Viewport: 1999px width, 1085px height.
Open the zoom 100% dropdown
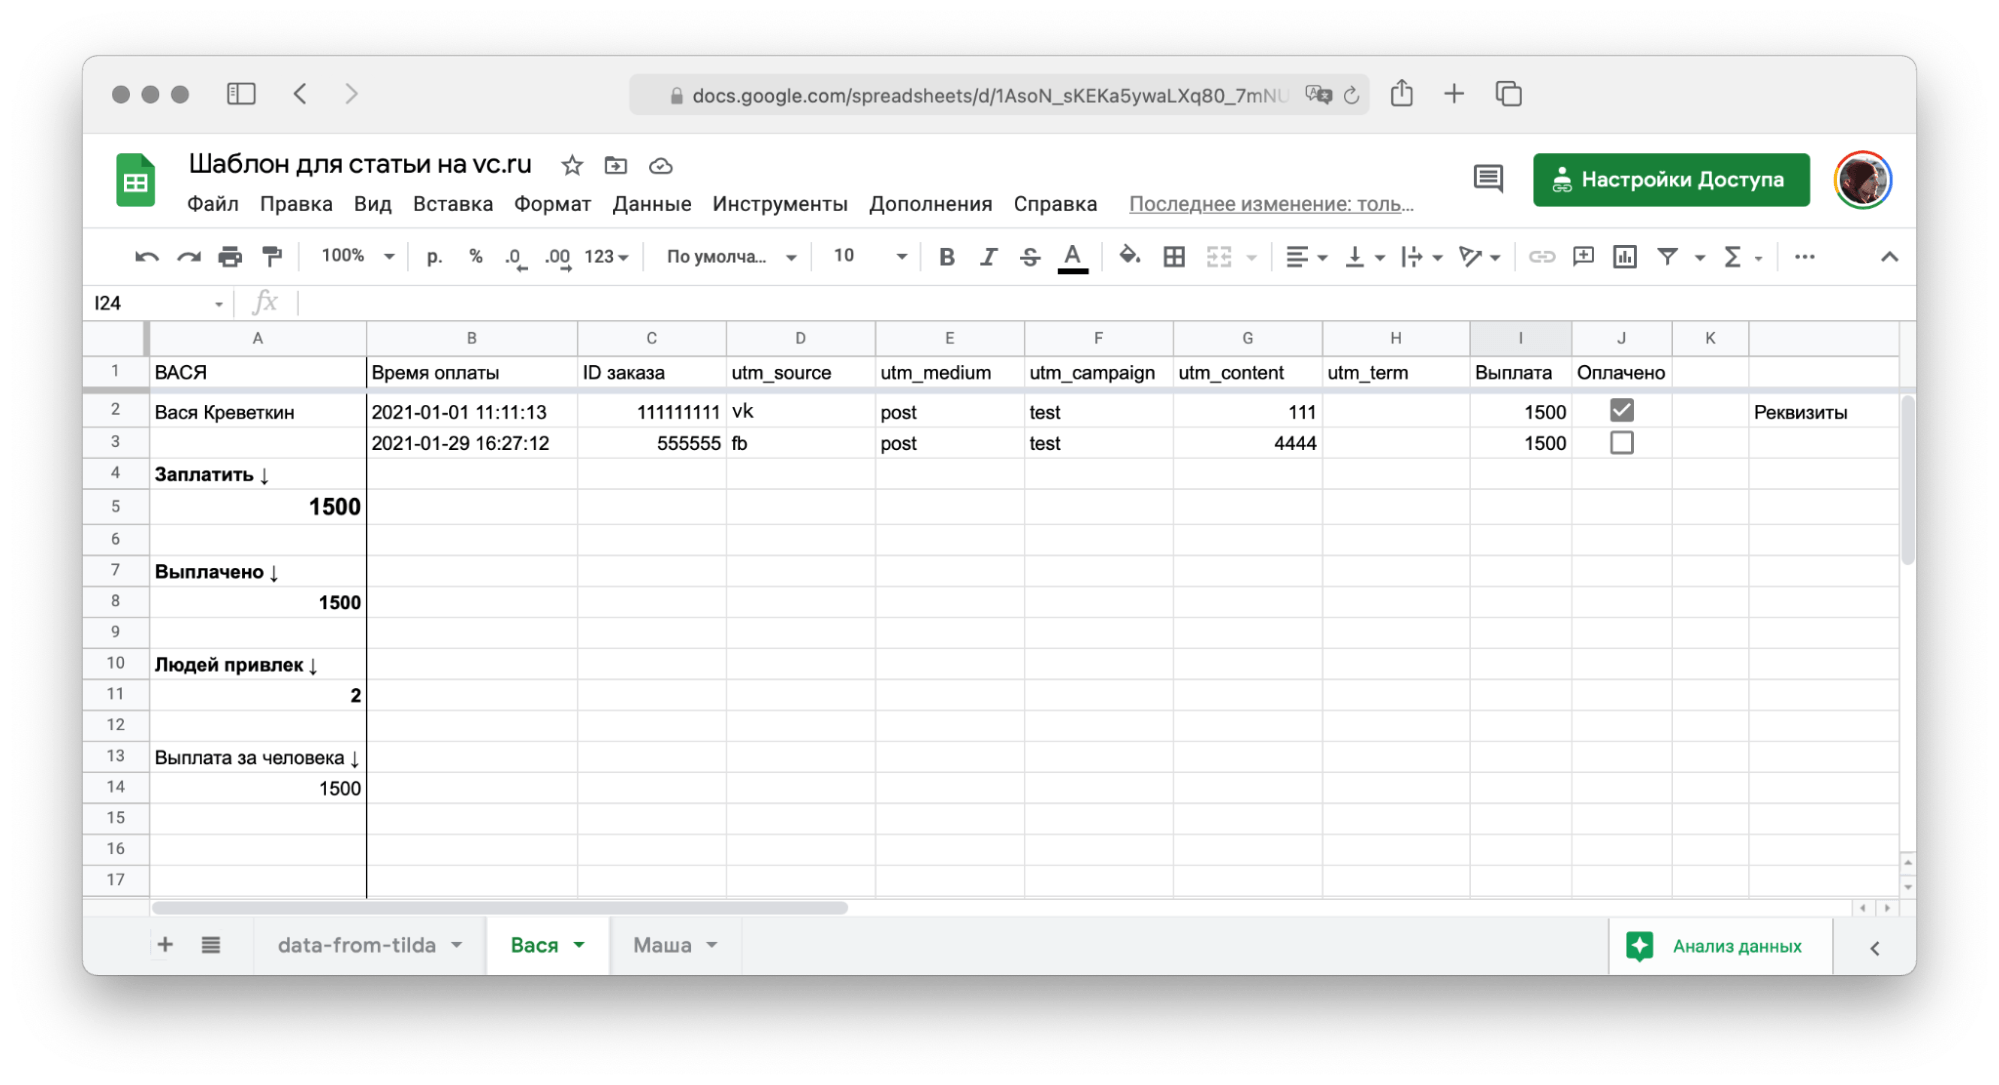tap(357, 256)
